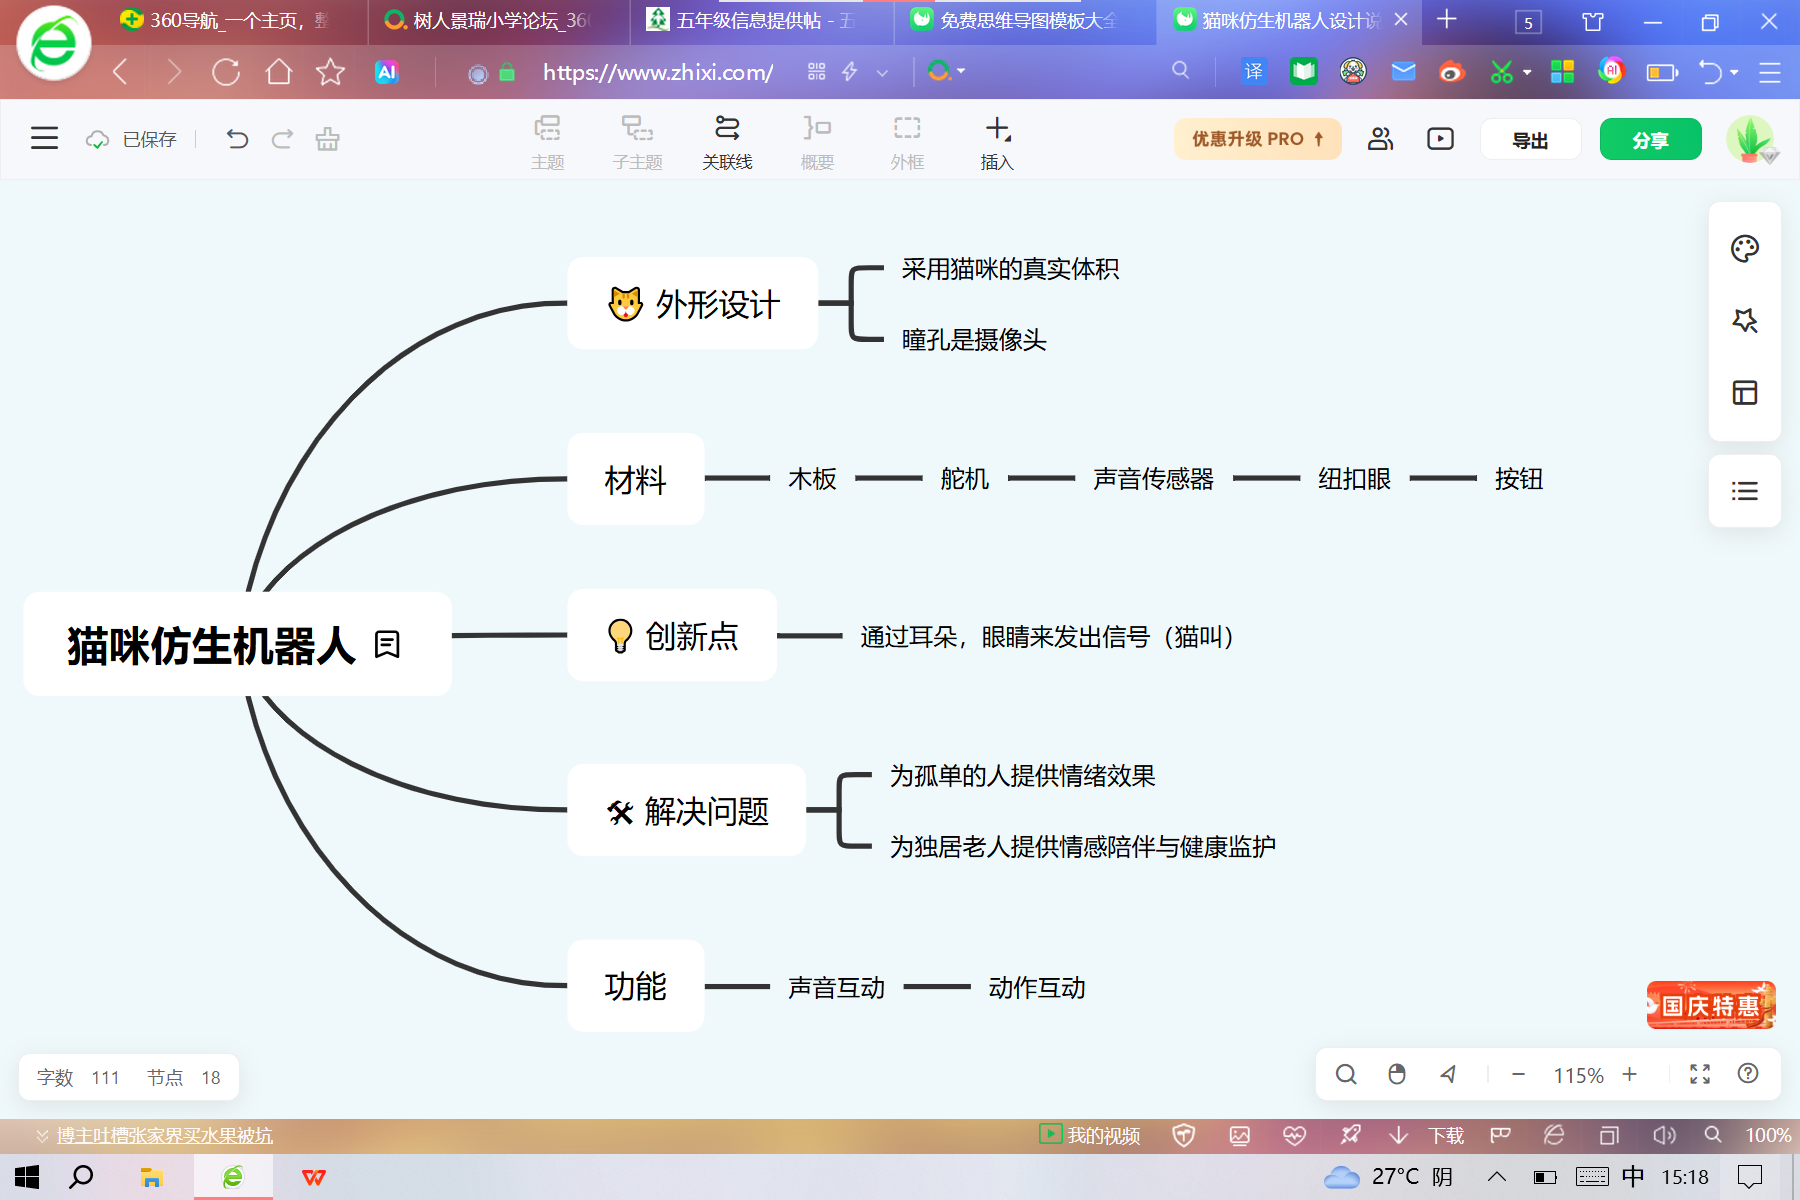The image size is (1800, 1200).
Task: Open the outline list view icon
Action: coord(1745,491)
